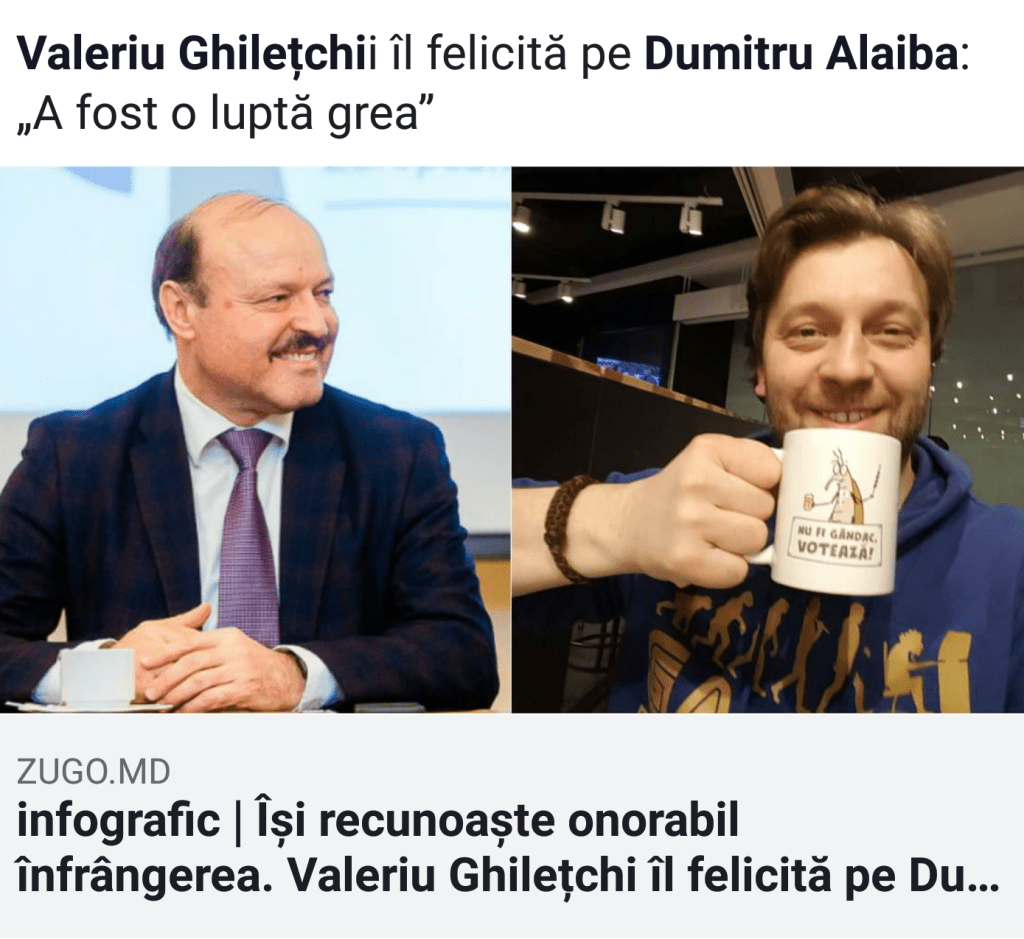Viewport: 1024px width, 939px height.
Task: Click the bold name Valeriu Ghilețchi in post
Action: [x=193, y=57]
